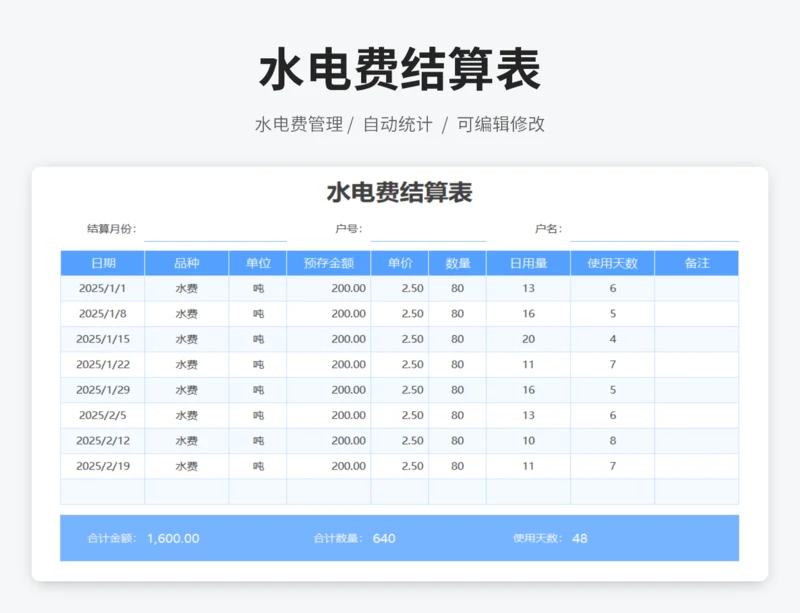Click total quantity 640 value
Screen dimensions: 800x613
(384, 538)
